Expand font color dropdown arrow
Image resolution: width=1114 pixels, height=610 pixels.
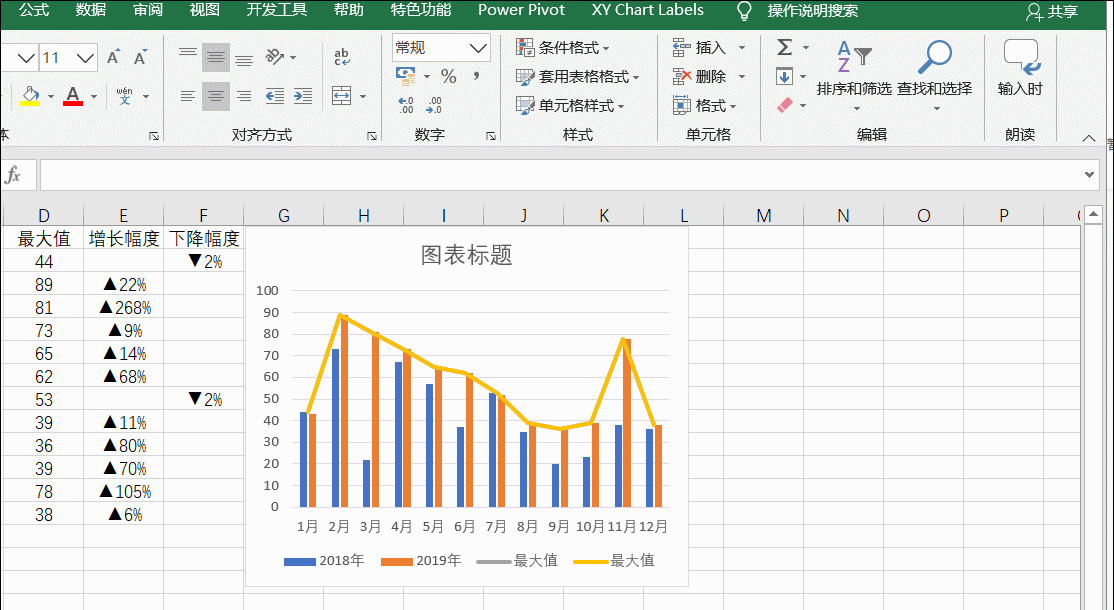tap(94, 97)
